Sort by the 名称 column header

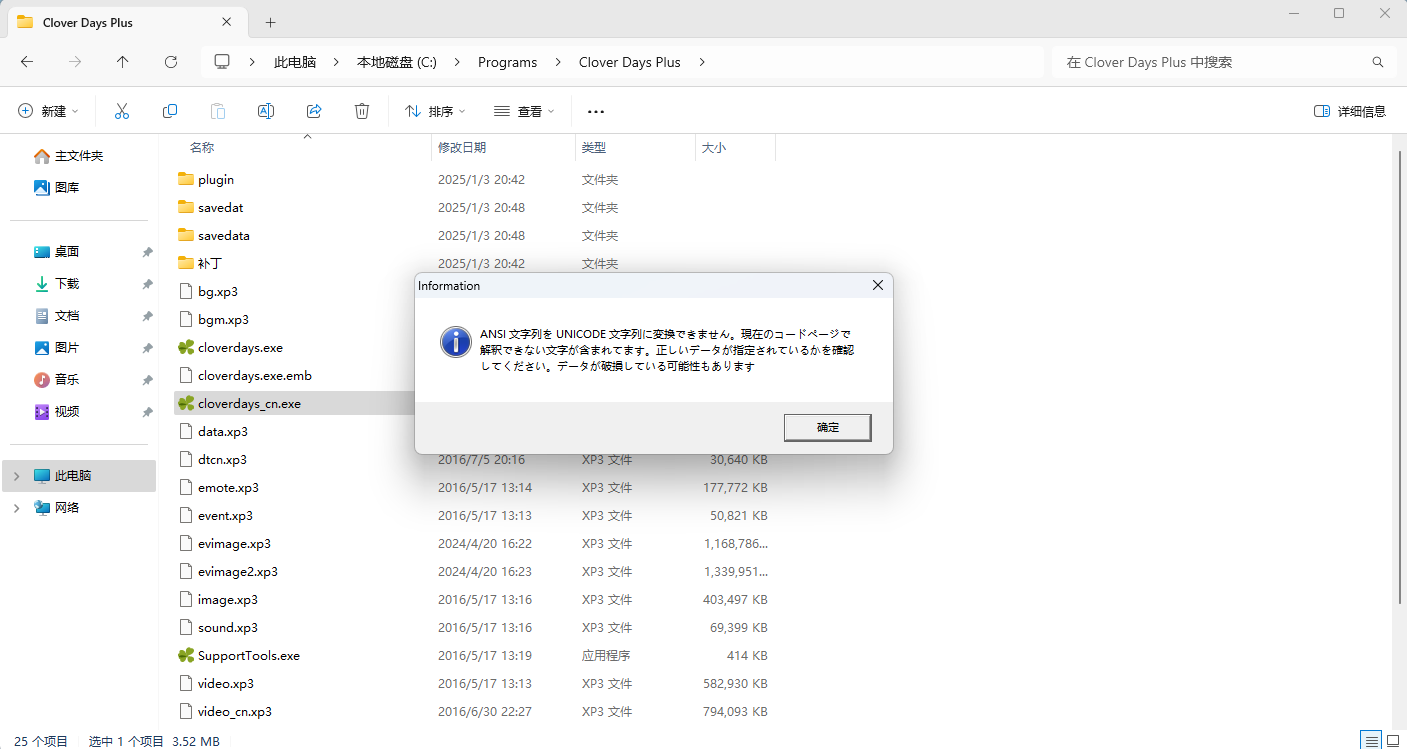(x=202, y=147)
